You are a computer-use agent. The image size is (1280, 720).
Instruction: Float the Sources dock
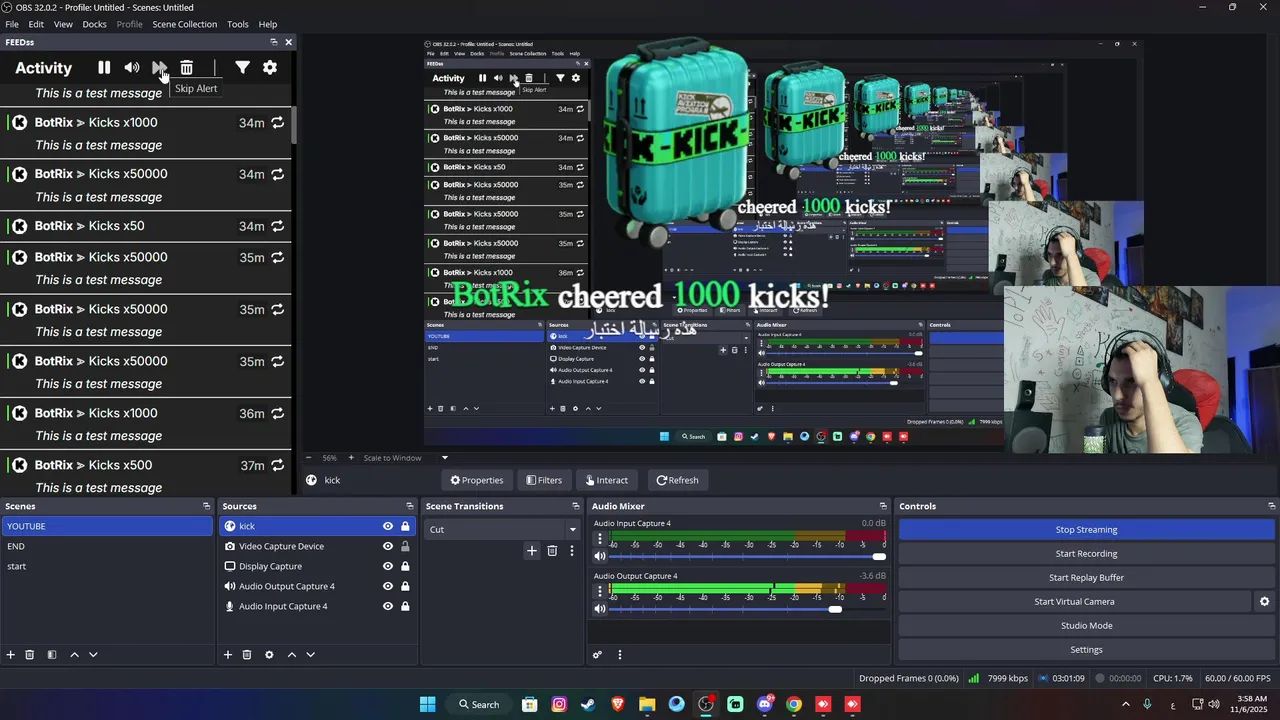(x=409, y=506)
